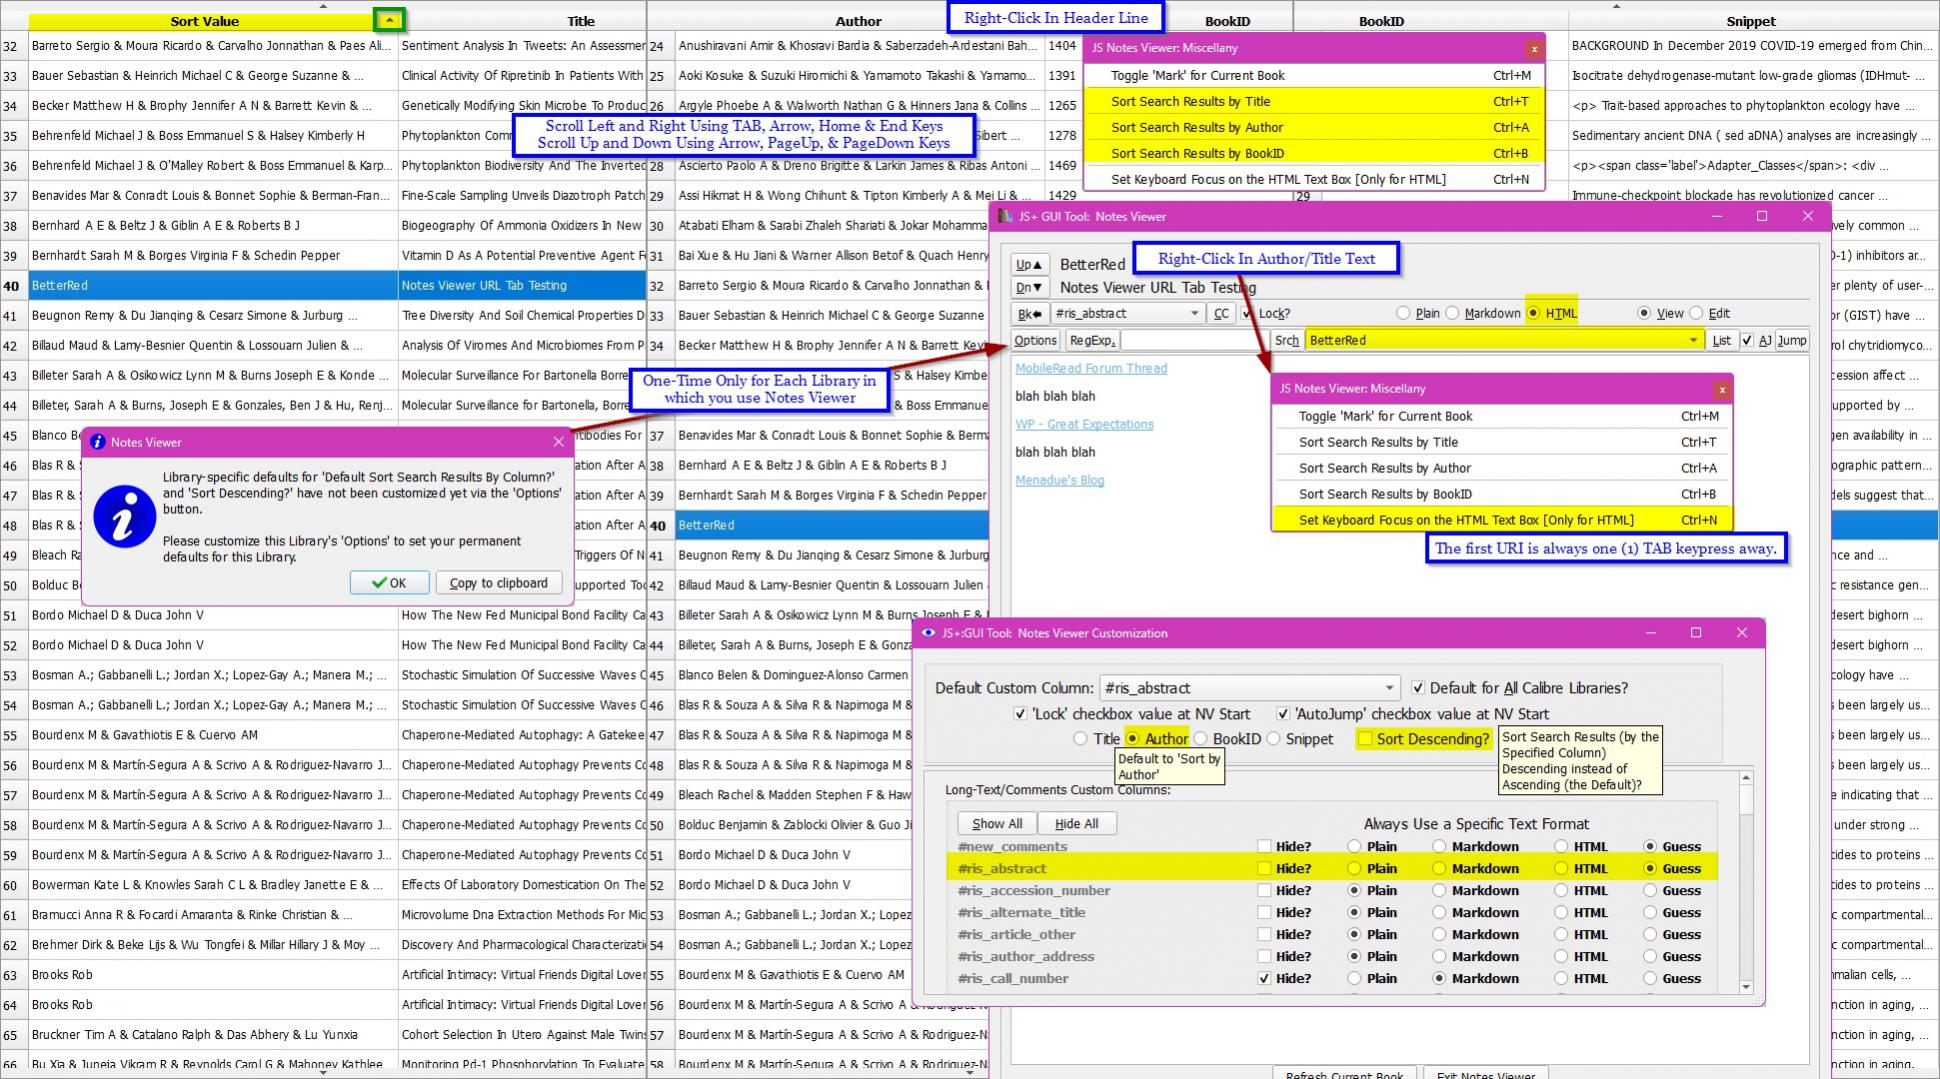
Task: Select the BookID sort radio in Customization
Action: pos(1201,739)
